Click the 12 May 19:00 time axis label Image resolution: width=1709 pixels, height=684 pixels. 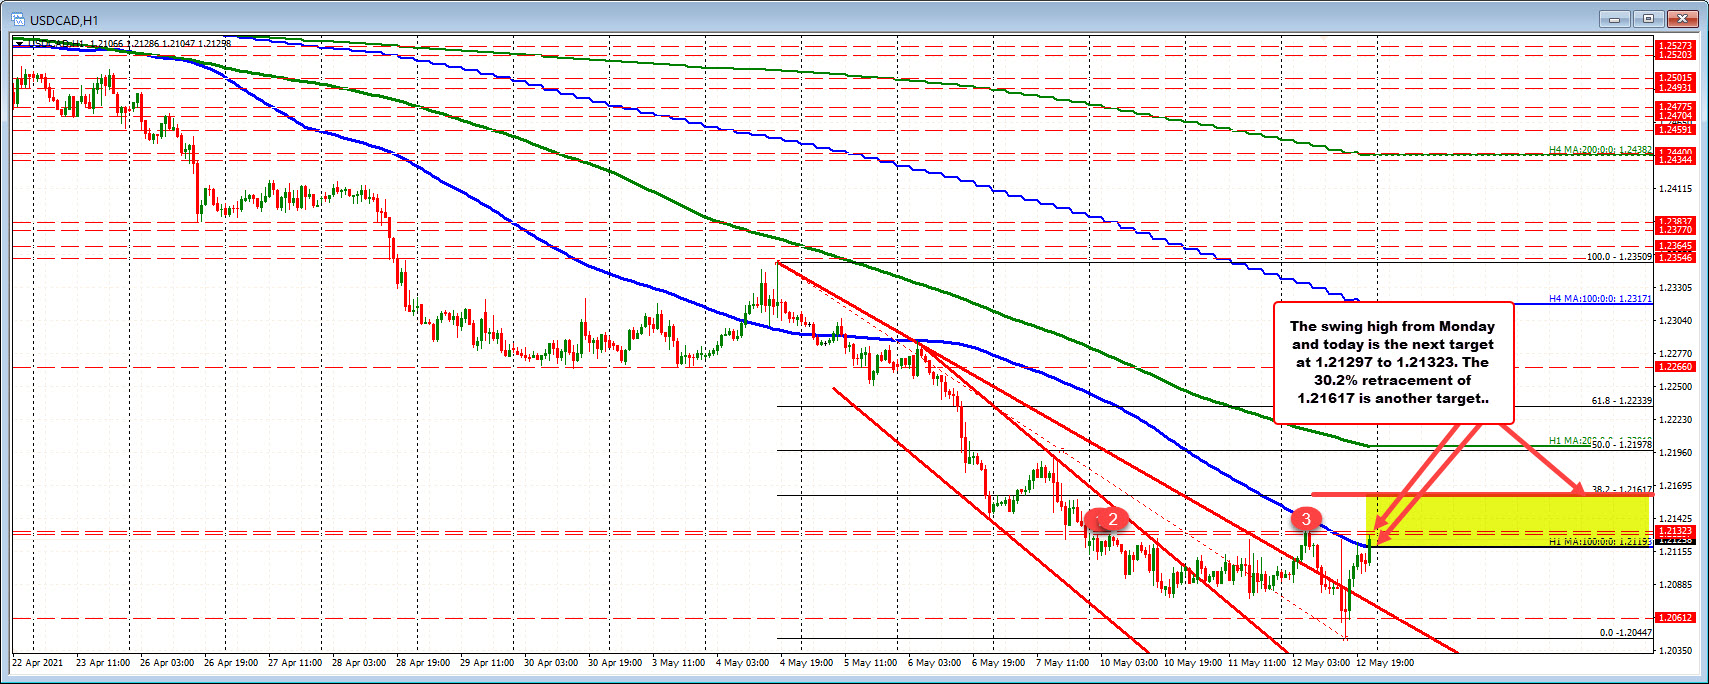tap(1385, 662)
